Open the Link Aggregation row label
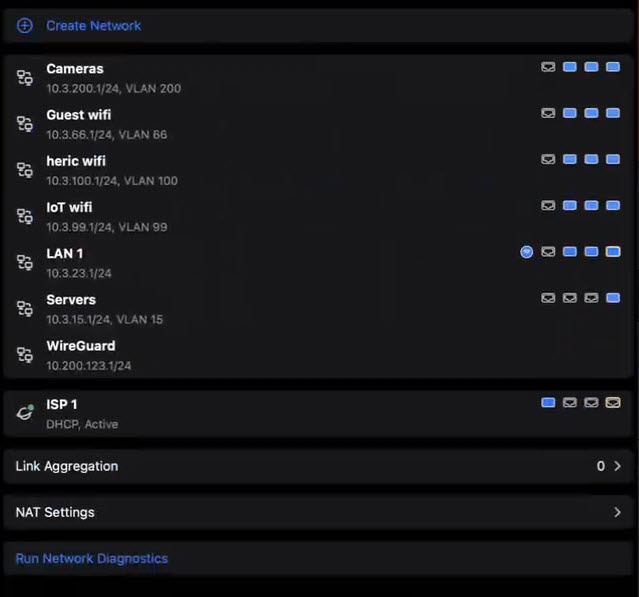This screenshot has width=639, height=597. (66, 466)
